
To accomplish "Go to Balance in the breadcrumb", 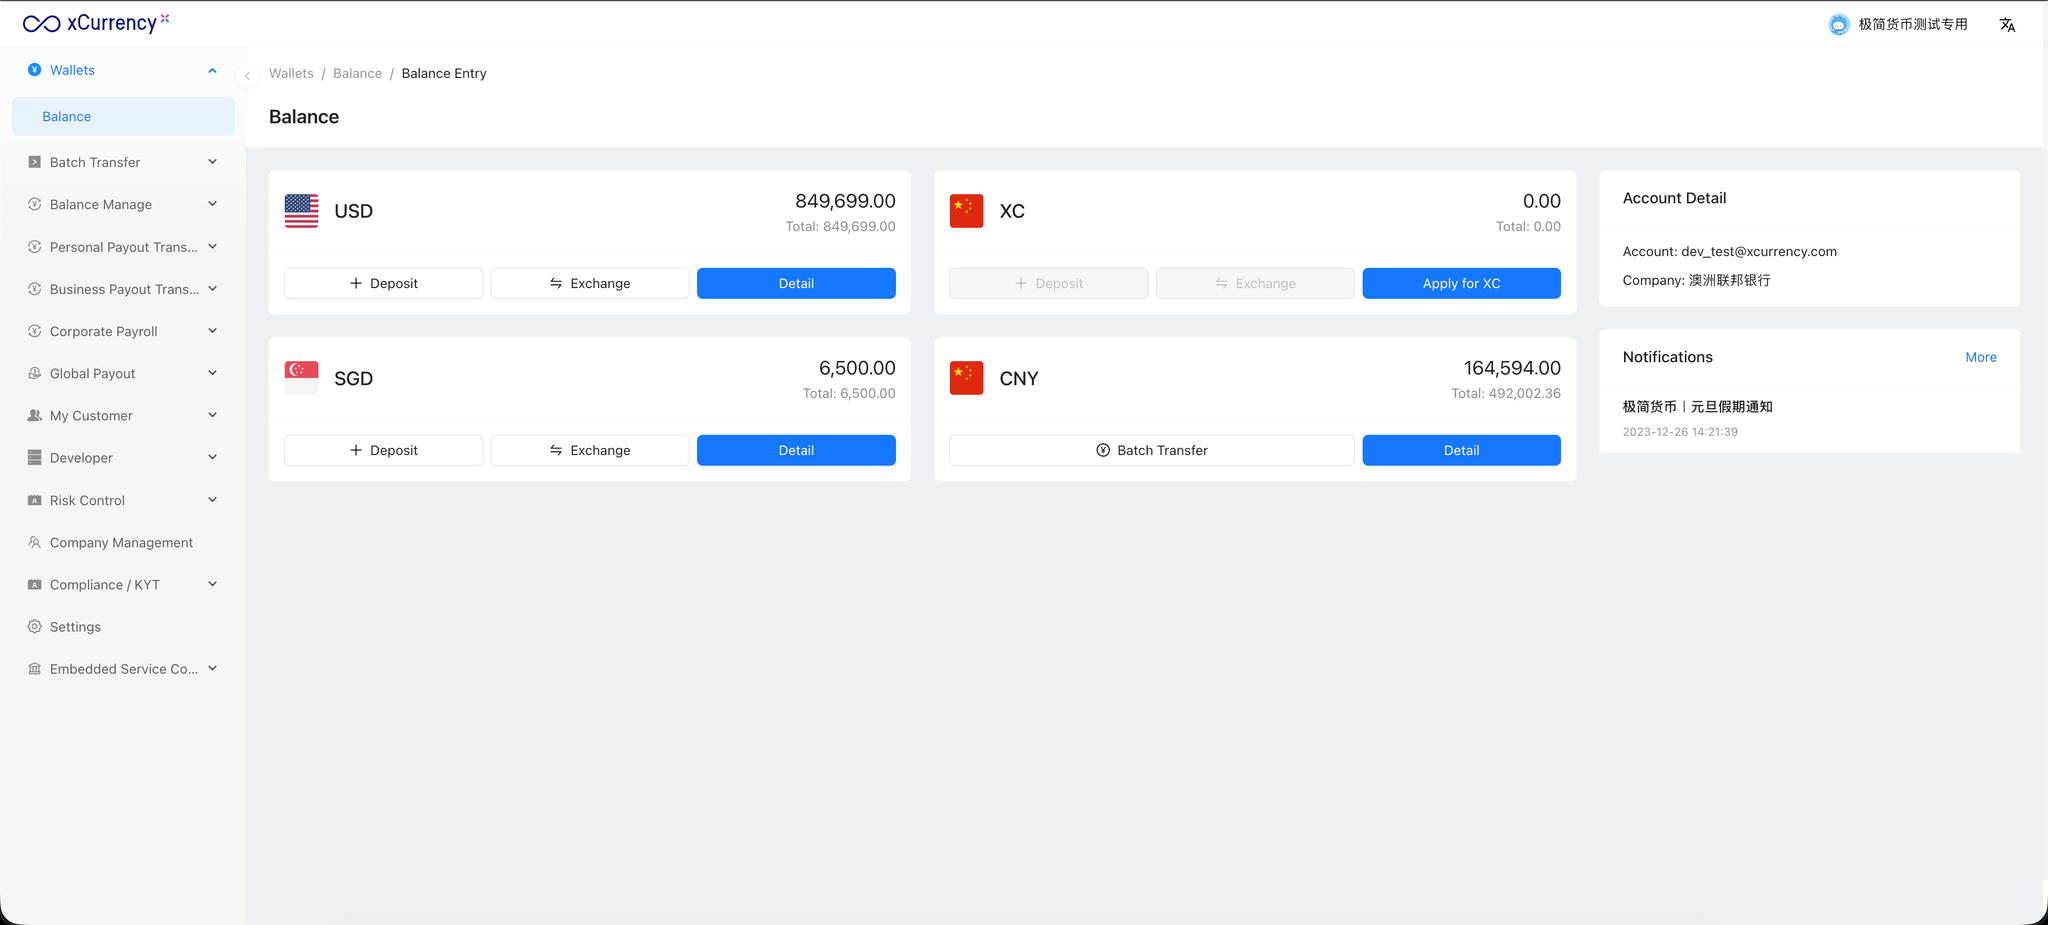I will [357, 73].
